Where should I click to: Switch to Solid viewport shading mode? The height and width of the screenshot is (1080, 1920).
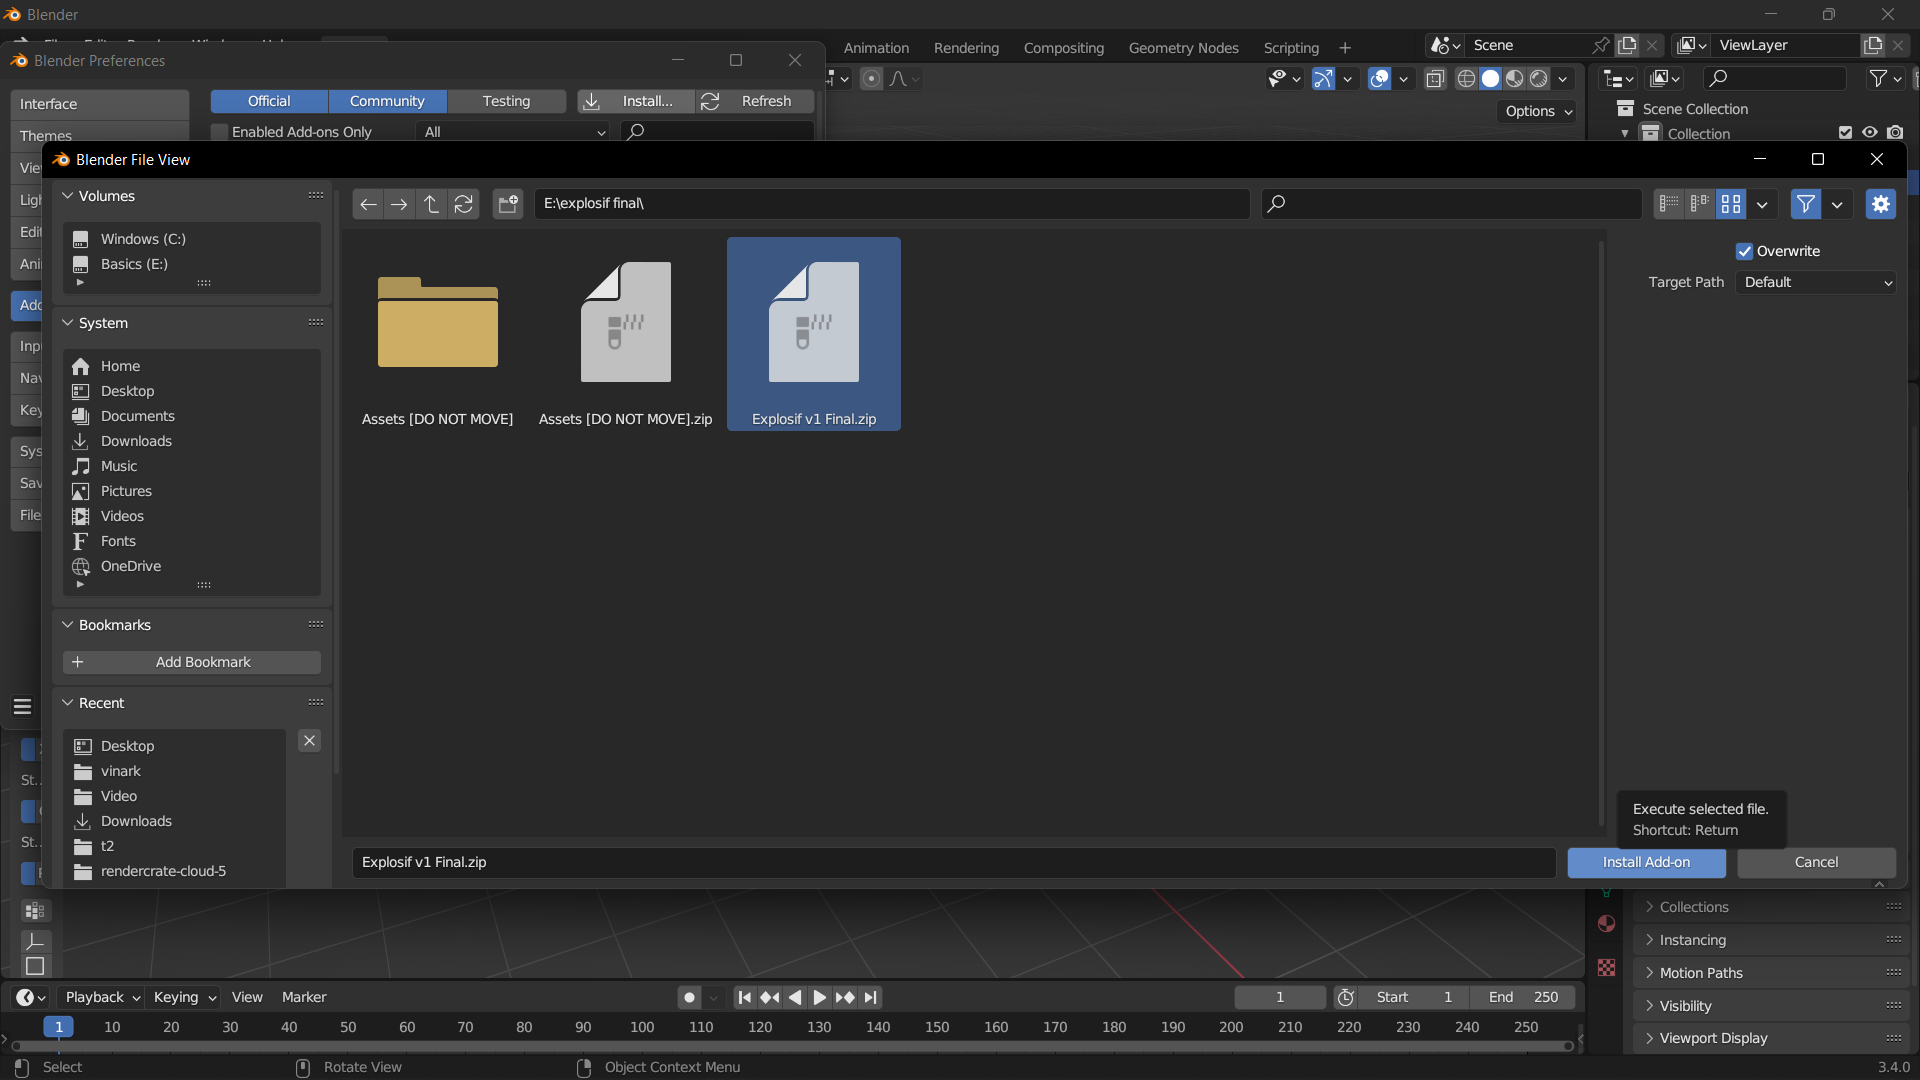(1490, 78)
